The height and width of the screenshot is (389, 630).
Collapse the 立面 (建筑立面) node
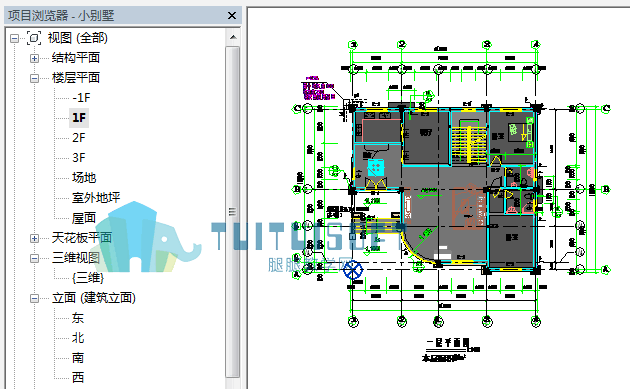click(35, 298)
